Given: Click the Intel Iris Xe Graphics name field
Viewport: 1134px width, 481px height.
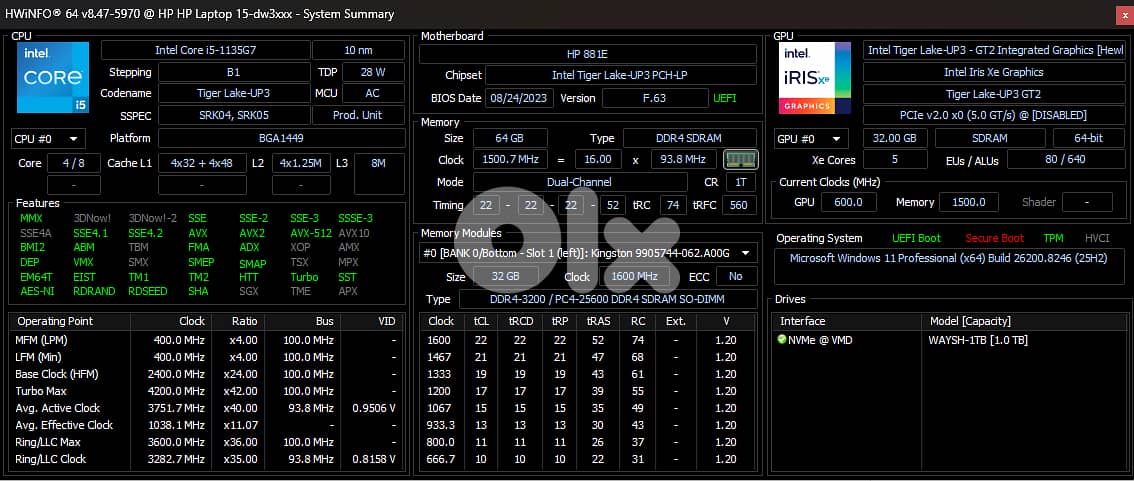Looking at the screenshot, I should pyautogui.click(x=993, y=72).
